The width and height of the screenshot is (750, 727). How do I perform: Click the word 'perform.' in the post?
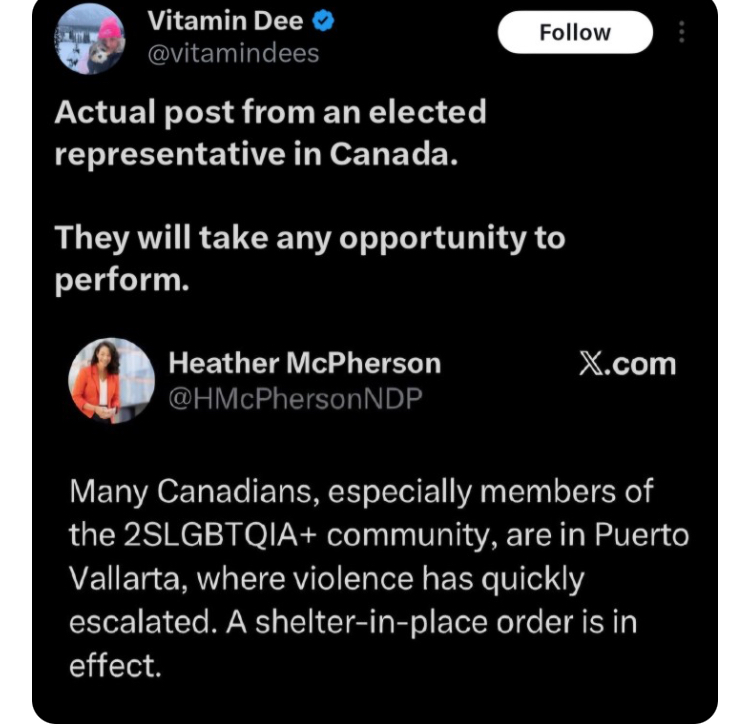[121, 282]
